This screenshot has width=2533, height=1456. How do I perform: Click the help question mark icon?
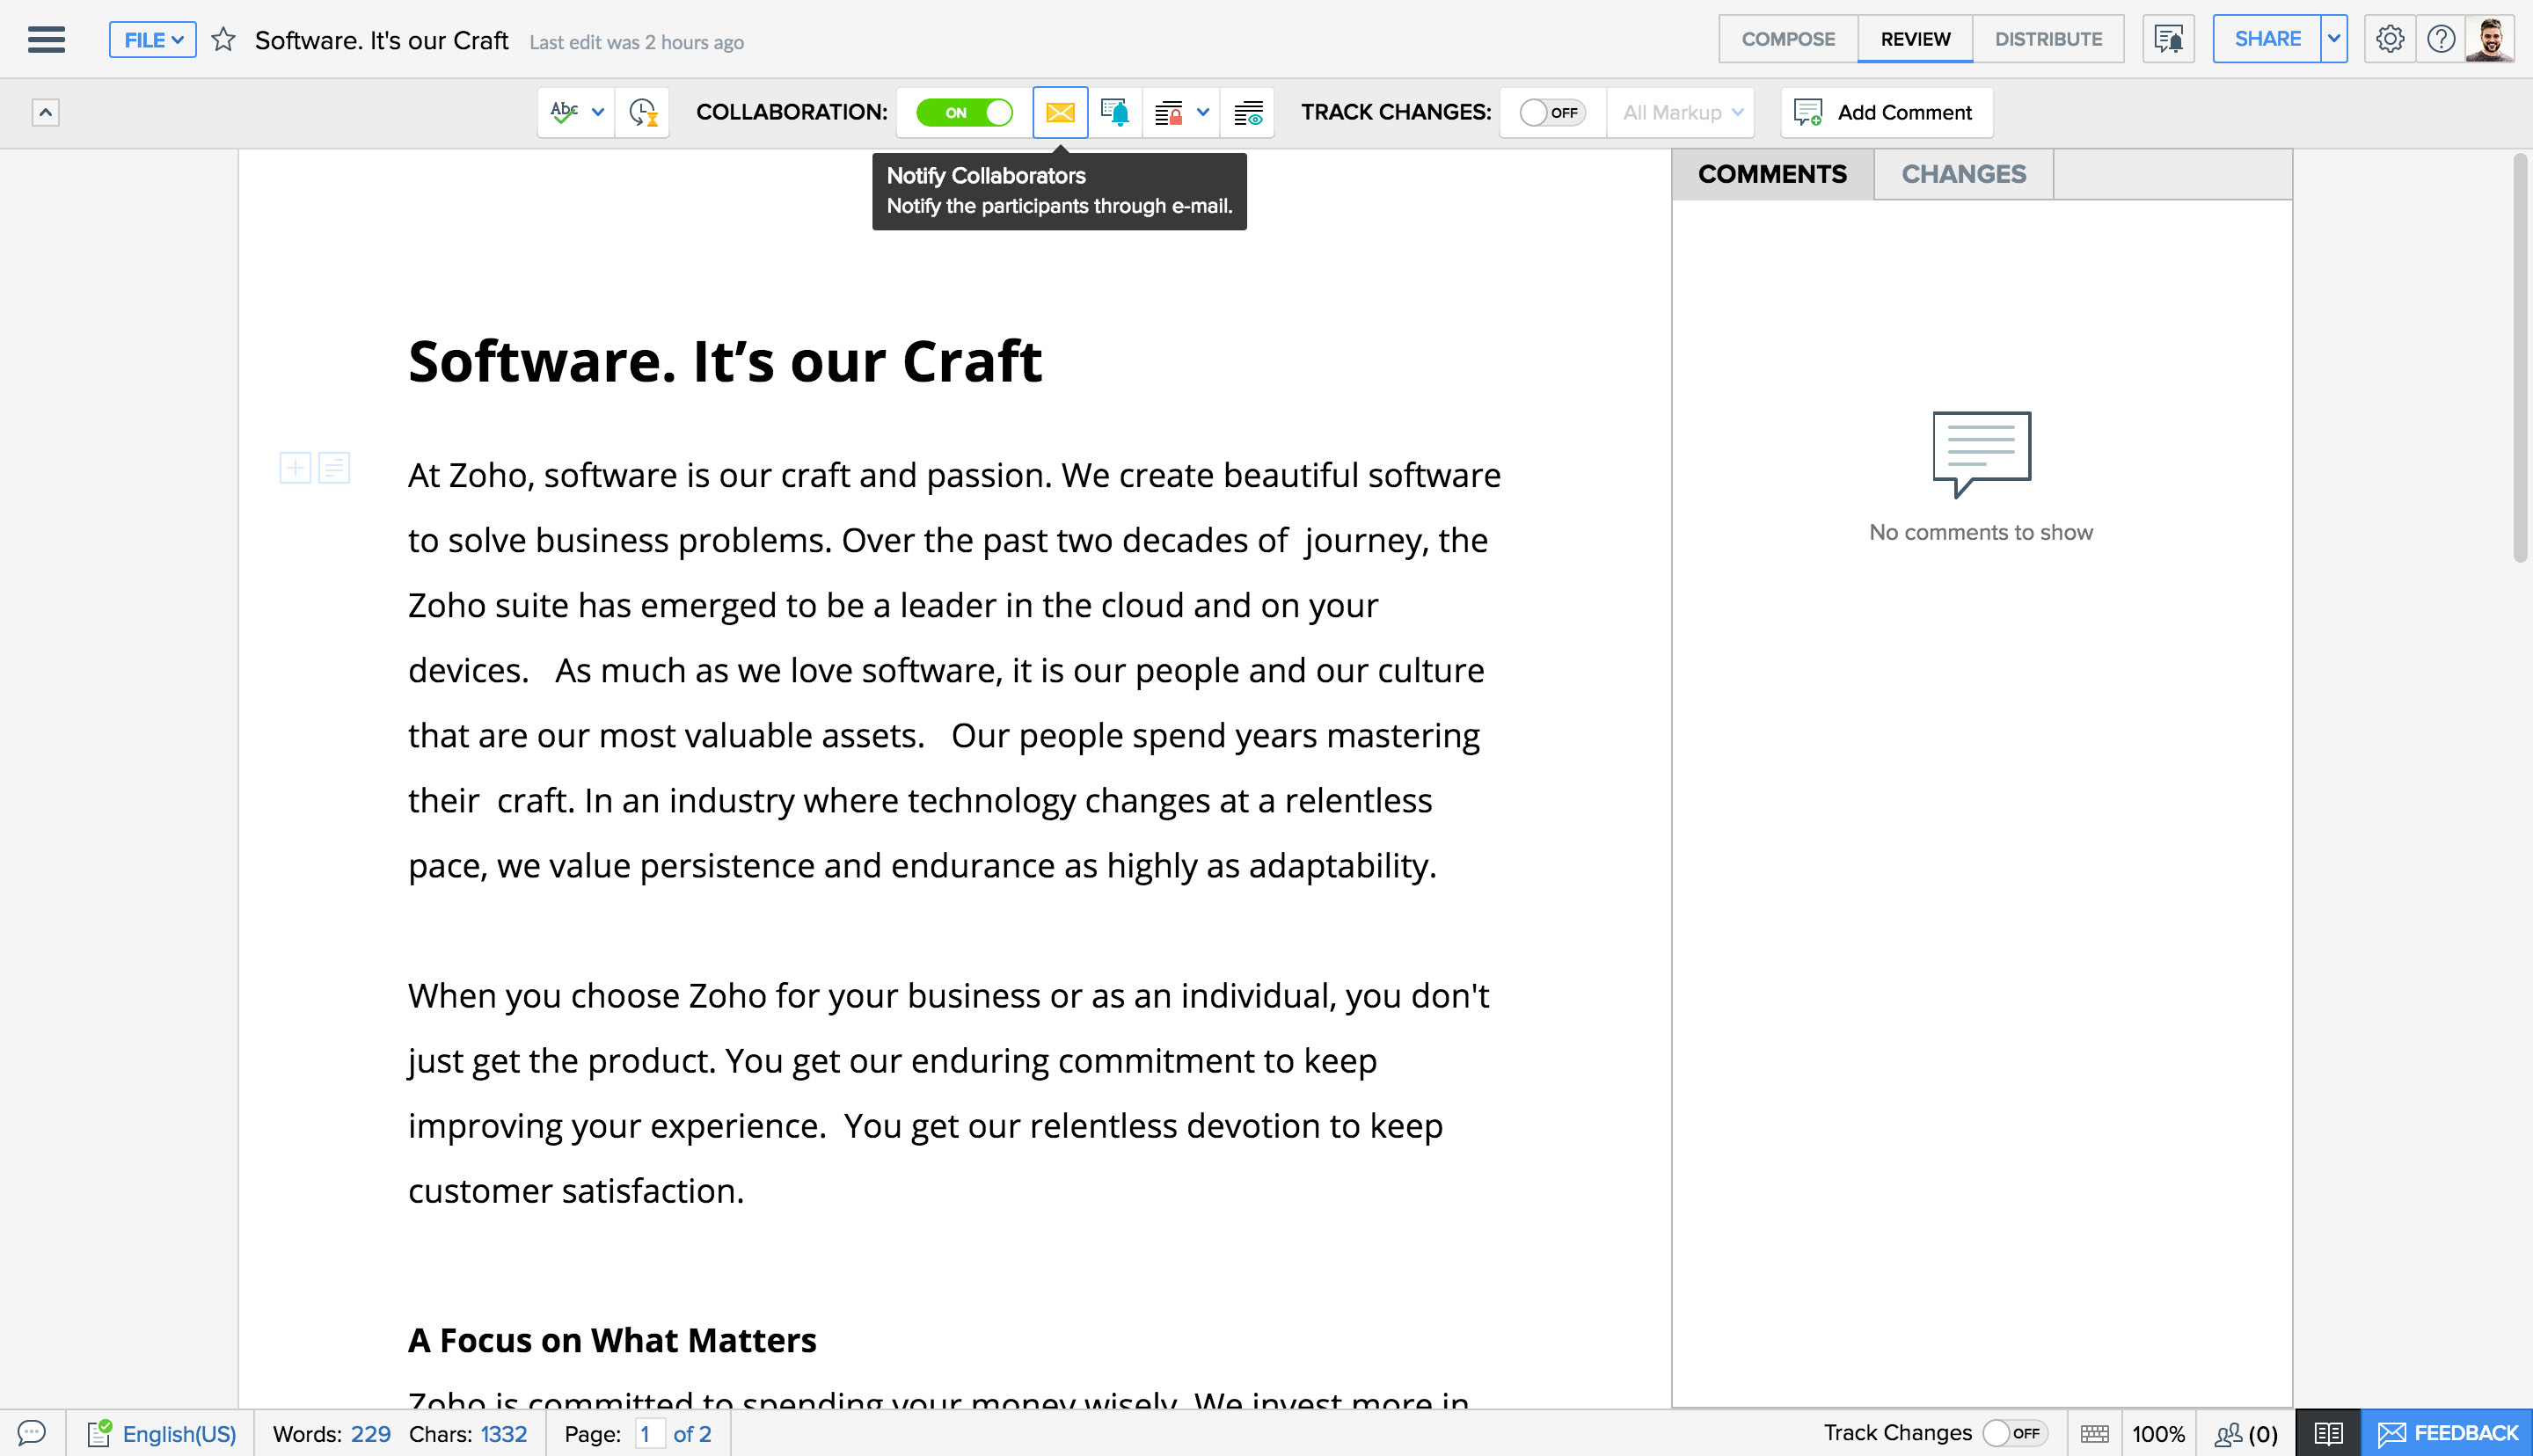tap(2441, 39)
